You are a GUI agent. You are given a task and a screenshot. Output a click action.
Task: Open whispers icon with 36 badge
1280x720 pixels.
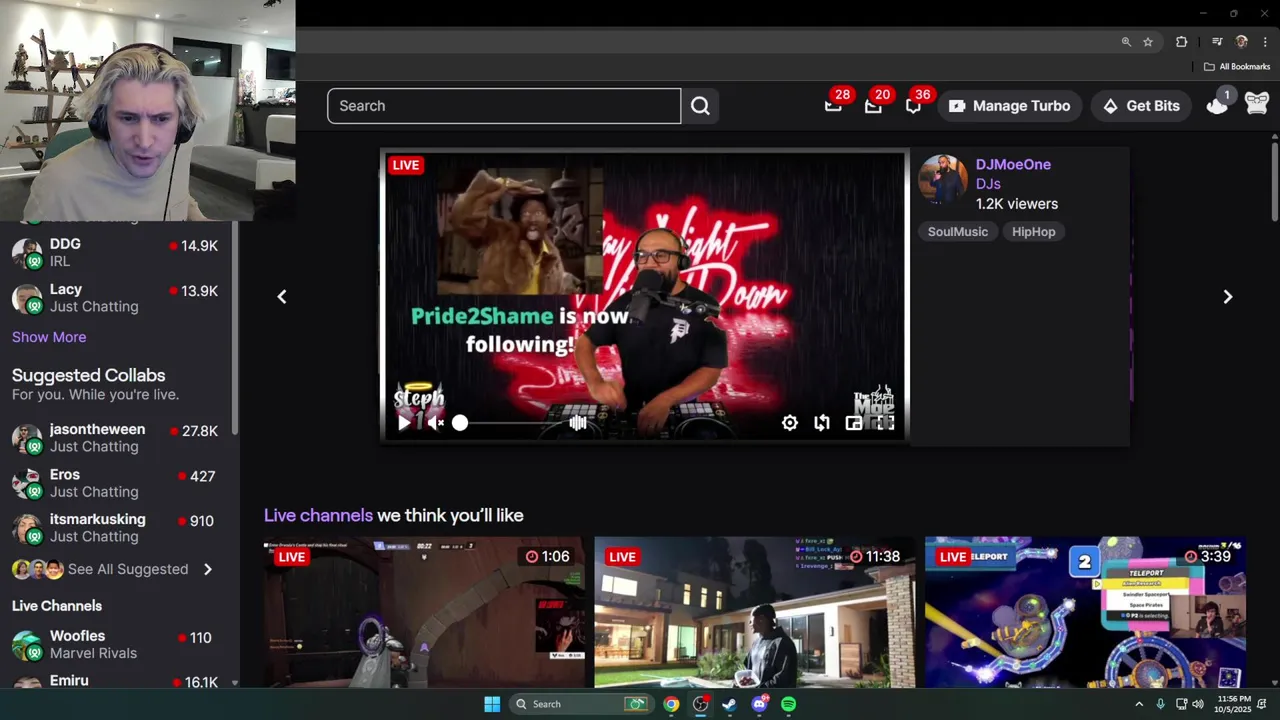[x=914, y=105]
